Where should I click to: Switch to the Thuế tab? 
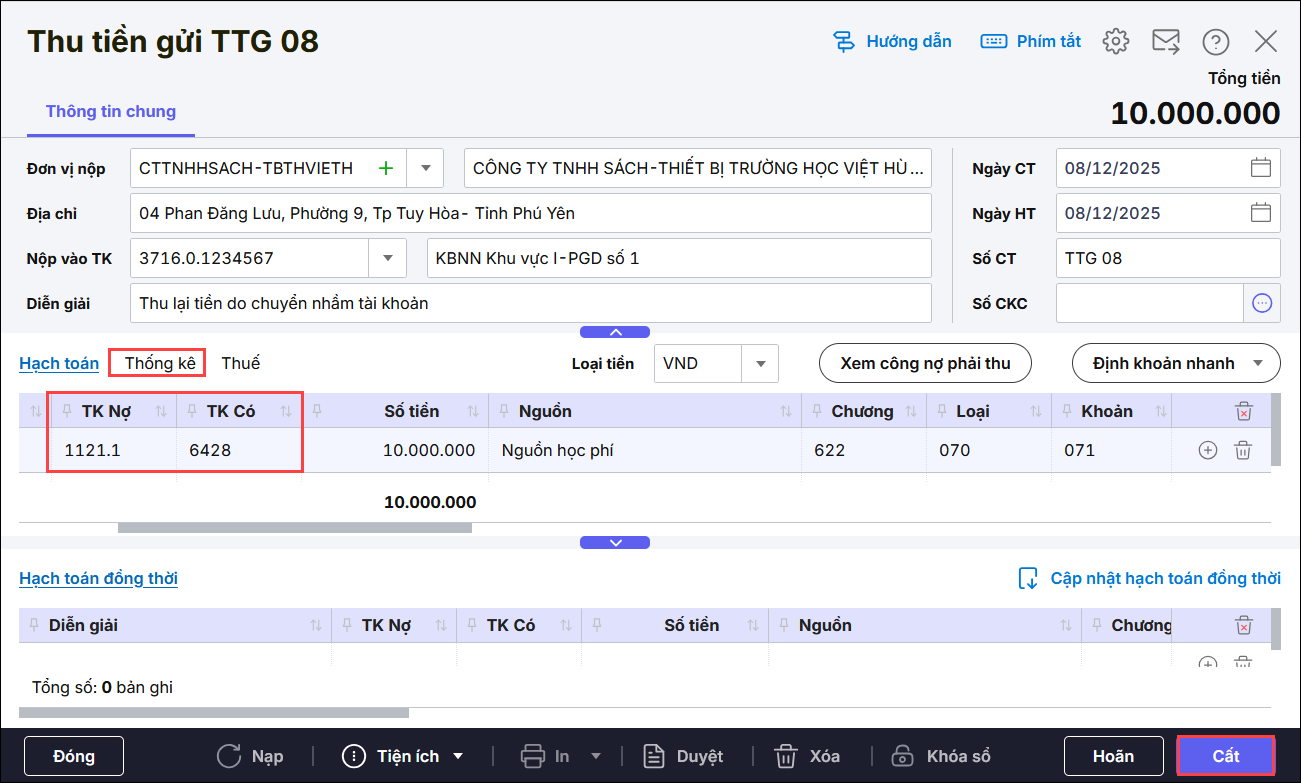pos(240,363)
